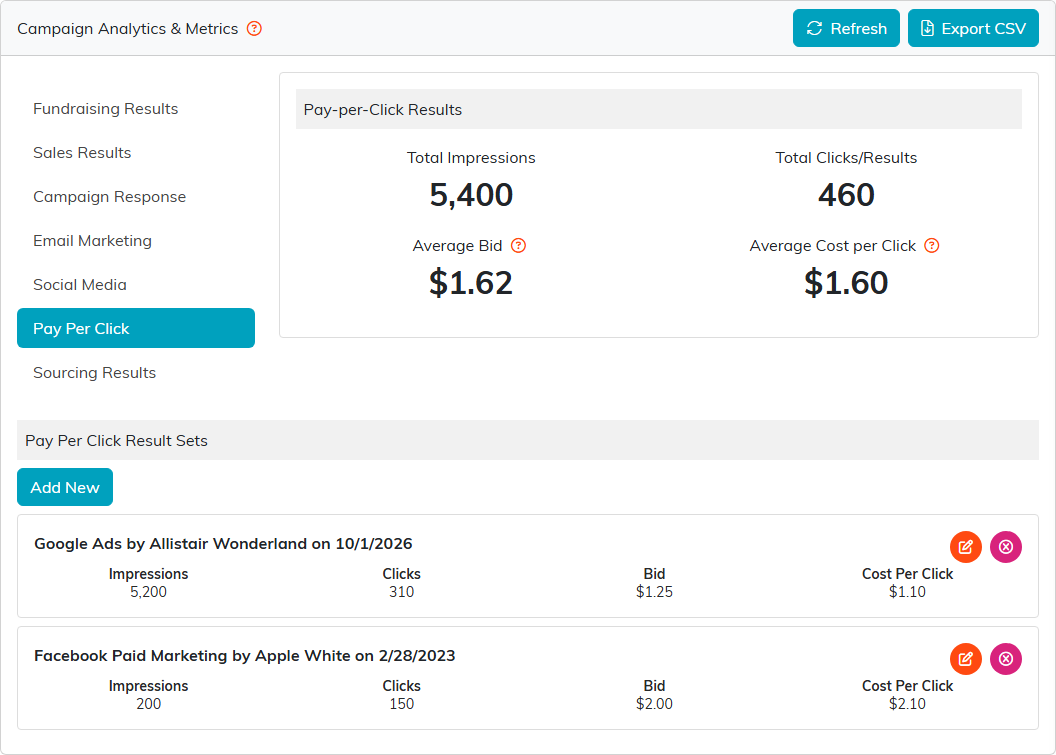Click help icon next to Average Cost per Click

click(931, 246)
